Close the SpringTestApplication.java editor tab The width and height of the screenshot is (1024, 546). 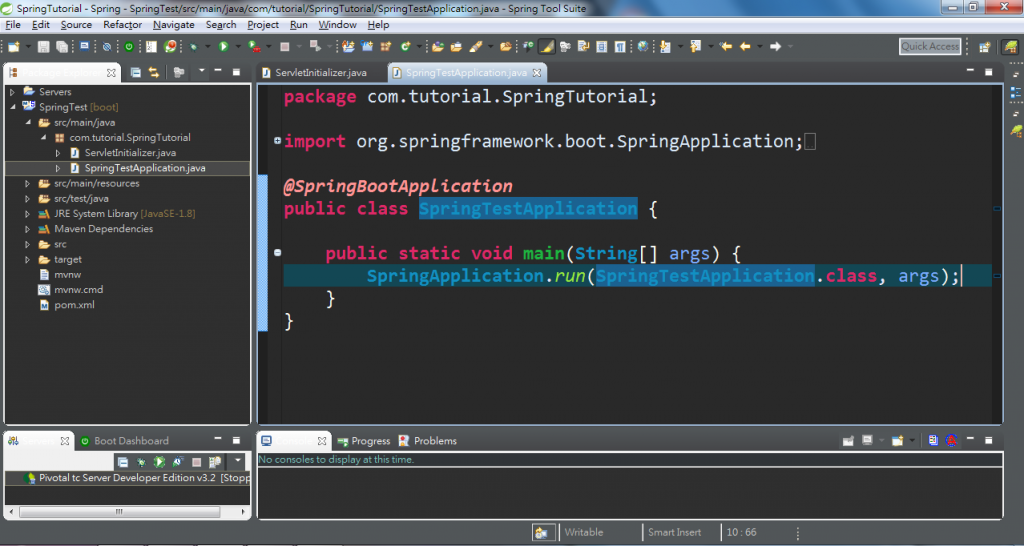pyautogui.click(x=537, y=72)
